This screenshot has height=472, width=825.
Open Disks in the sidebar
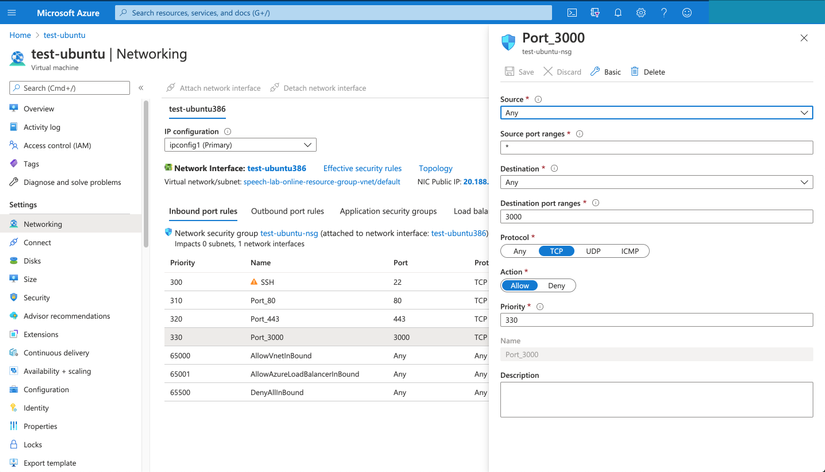[33, 261]
